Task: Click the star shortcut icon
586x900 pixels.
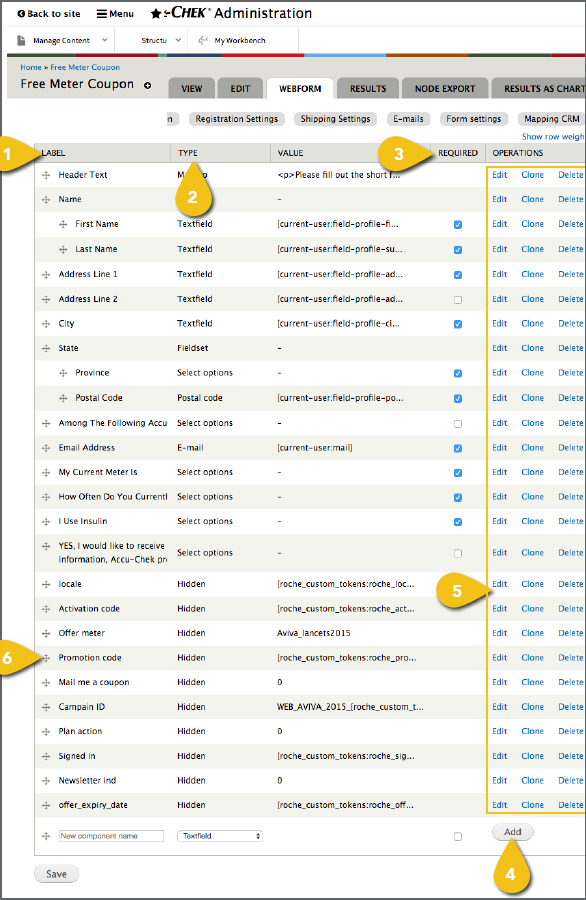Action: tap(156, 13)
